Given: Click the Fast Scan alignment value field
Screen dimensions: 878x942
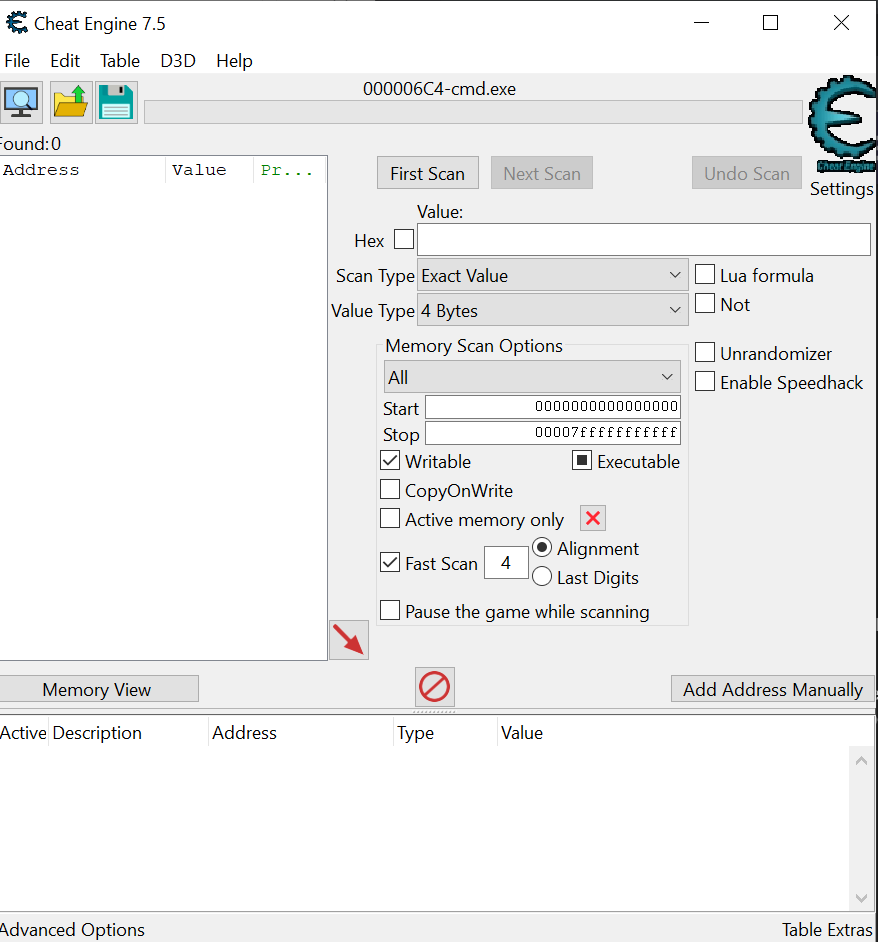Looking at the screenshot, I should point(506,563).
